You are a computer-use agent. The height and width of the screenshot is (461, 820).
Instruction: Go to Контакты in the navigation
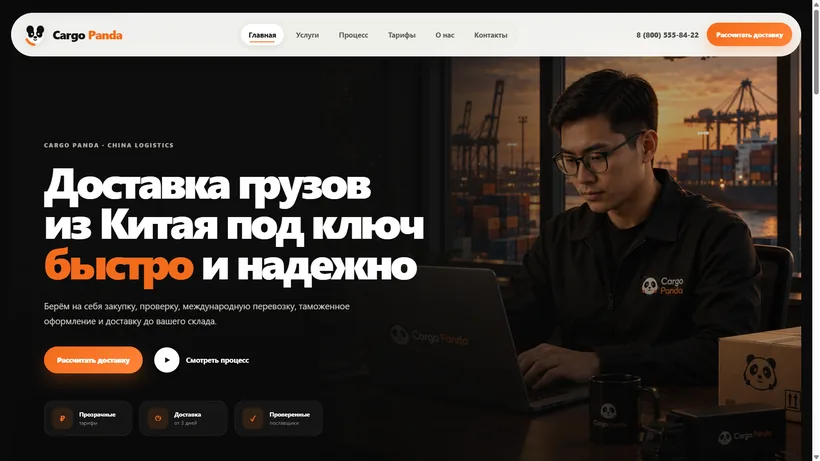491,35
